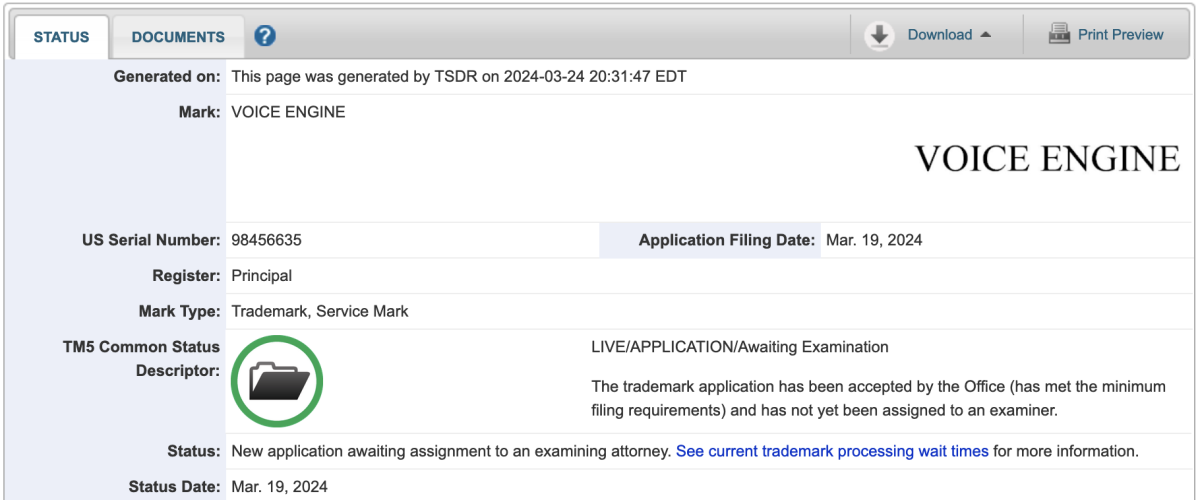Screen dimensions: 1200x500
Task: Click the Status Date value
Action: pos(279,487)
